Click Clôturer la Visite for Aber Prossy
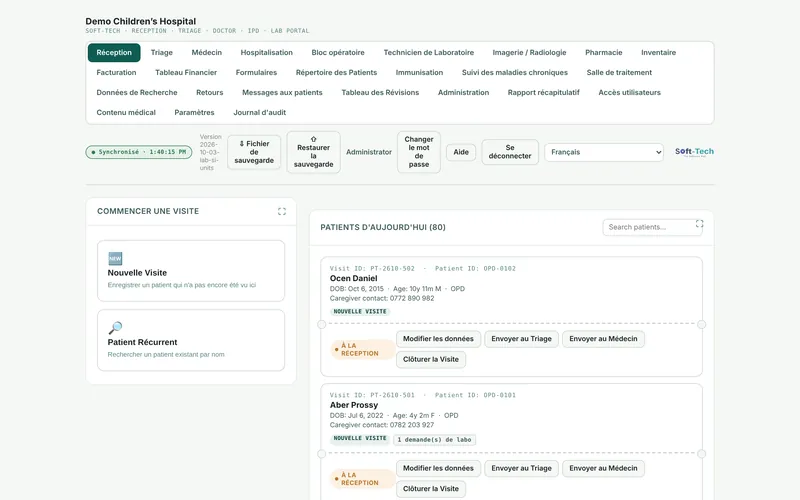The height and width of the screenshot is (500, 800). tap(431, 489)
